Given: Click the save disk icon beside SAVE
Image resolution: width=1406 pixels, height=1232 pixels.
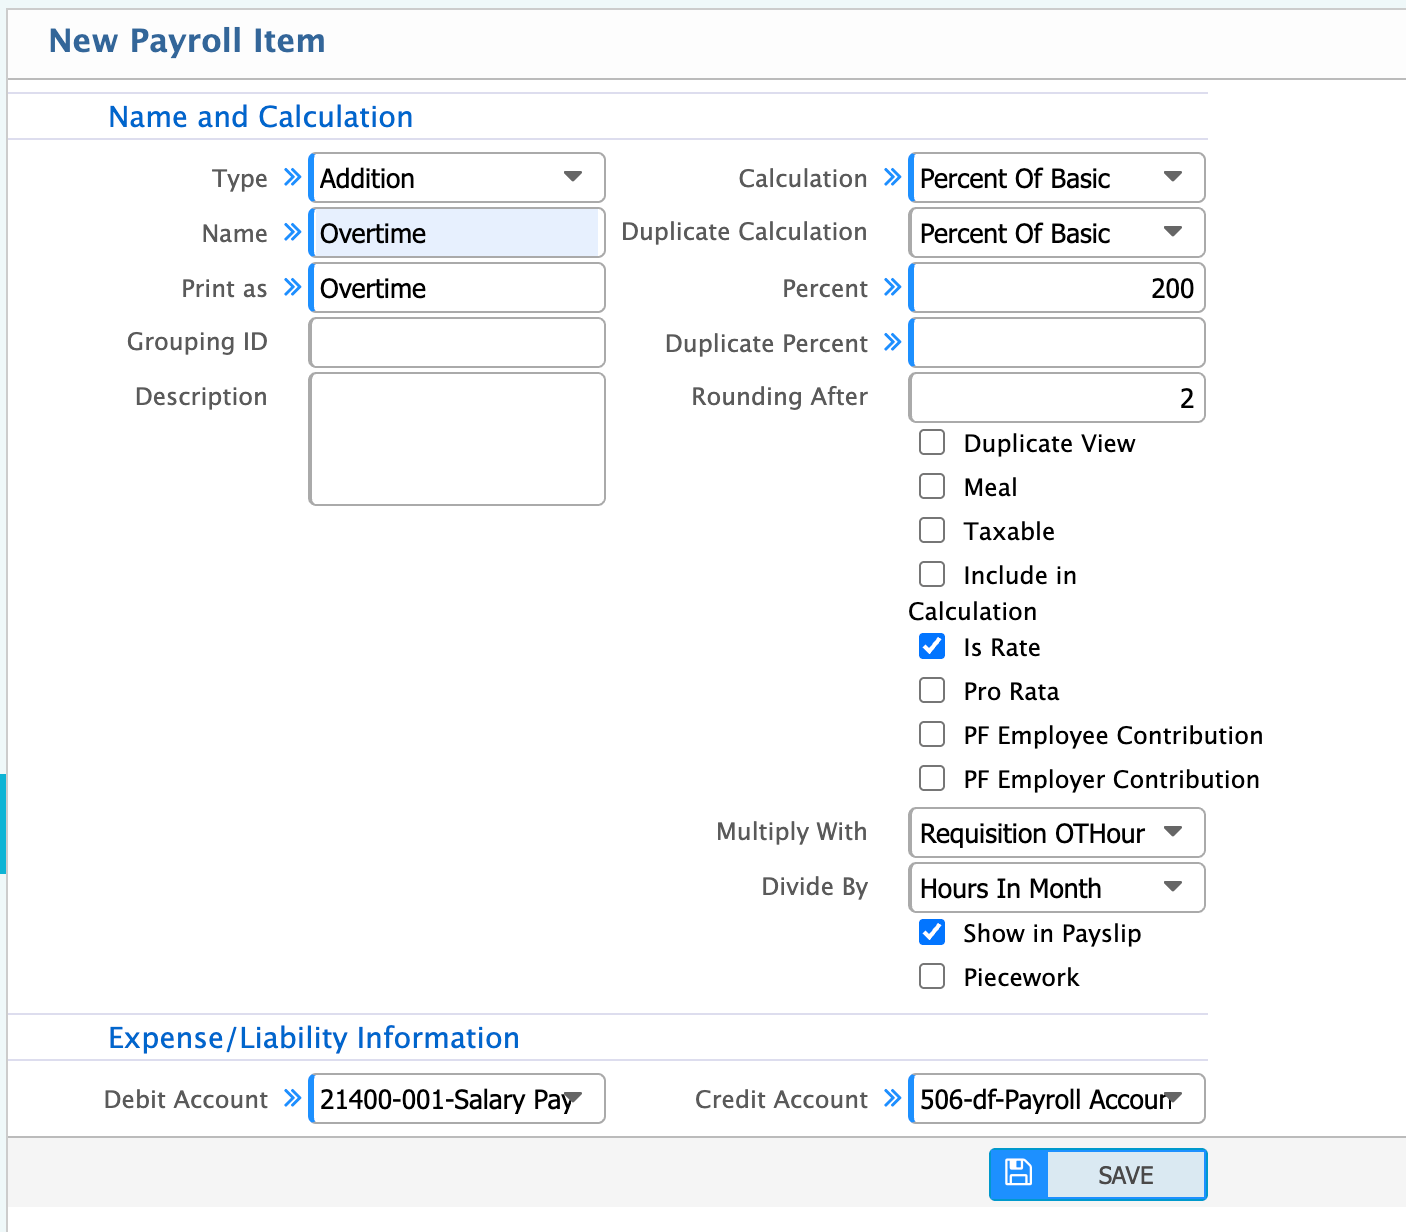Looking at the screenshot, I should (1018, 1174).
